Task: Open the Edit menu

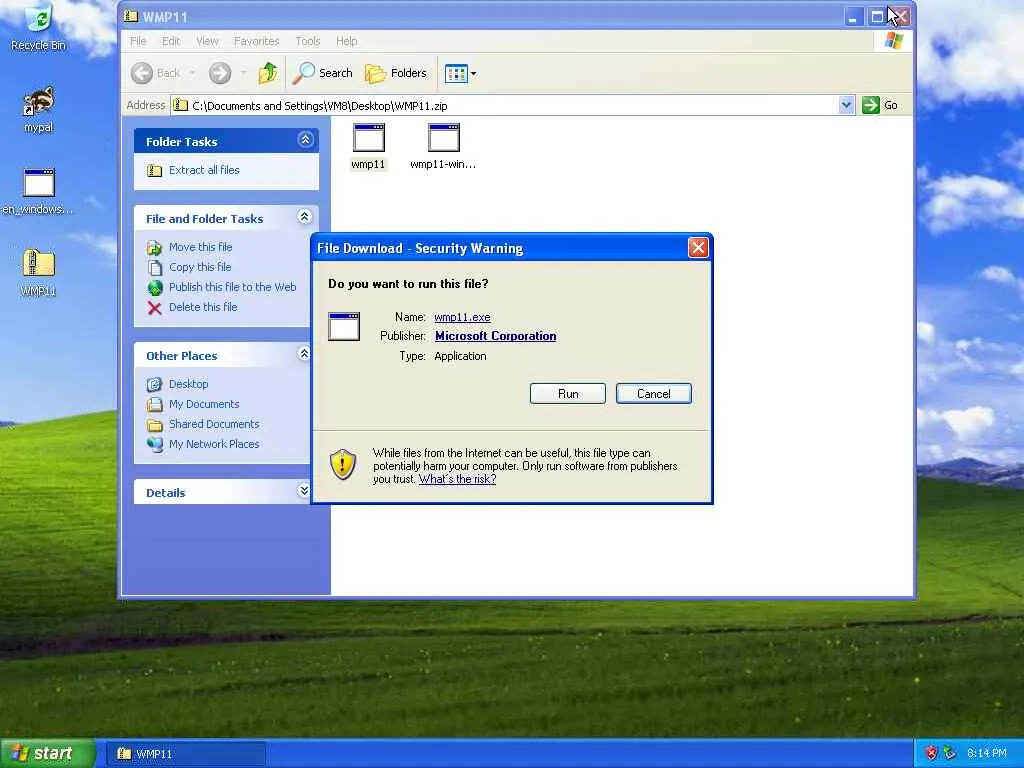Action: click(x=171, y=41)
